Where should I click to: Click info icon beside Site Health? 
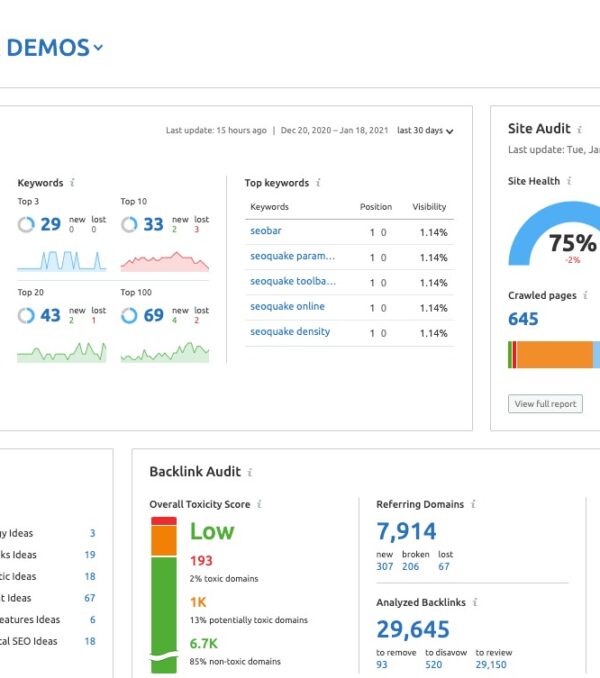click(x=570, y=181)
